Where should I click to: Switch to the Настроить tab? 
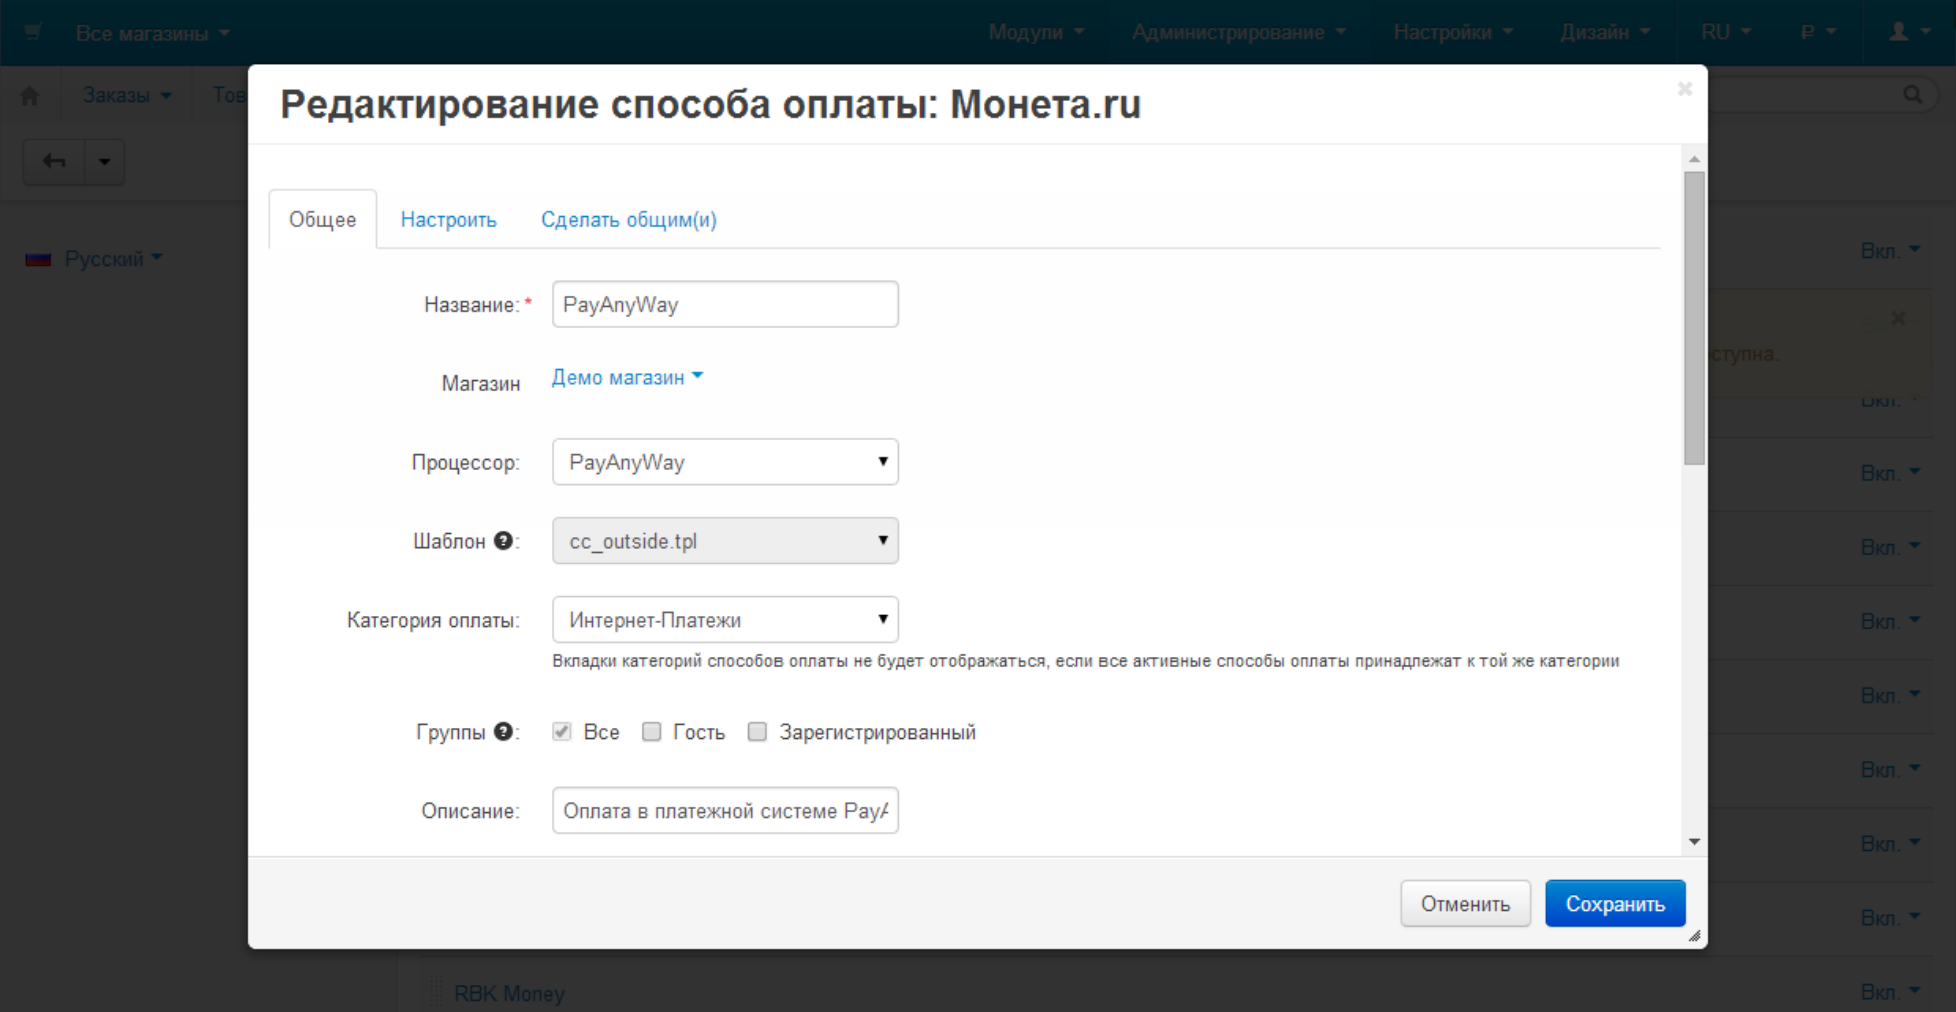pos(449,219)
